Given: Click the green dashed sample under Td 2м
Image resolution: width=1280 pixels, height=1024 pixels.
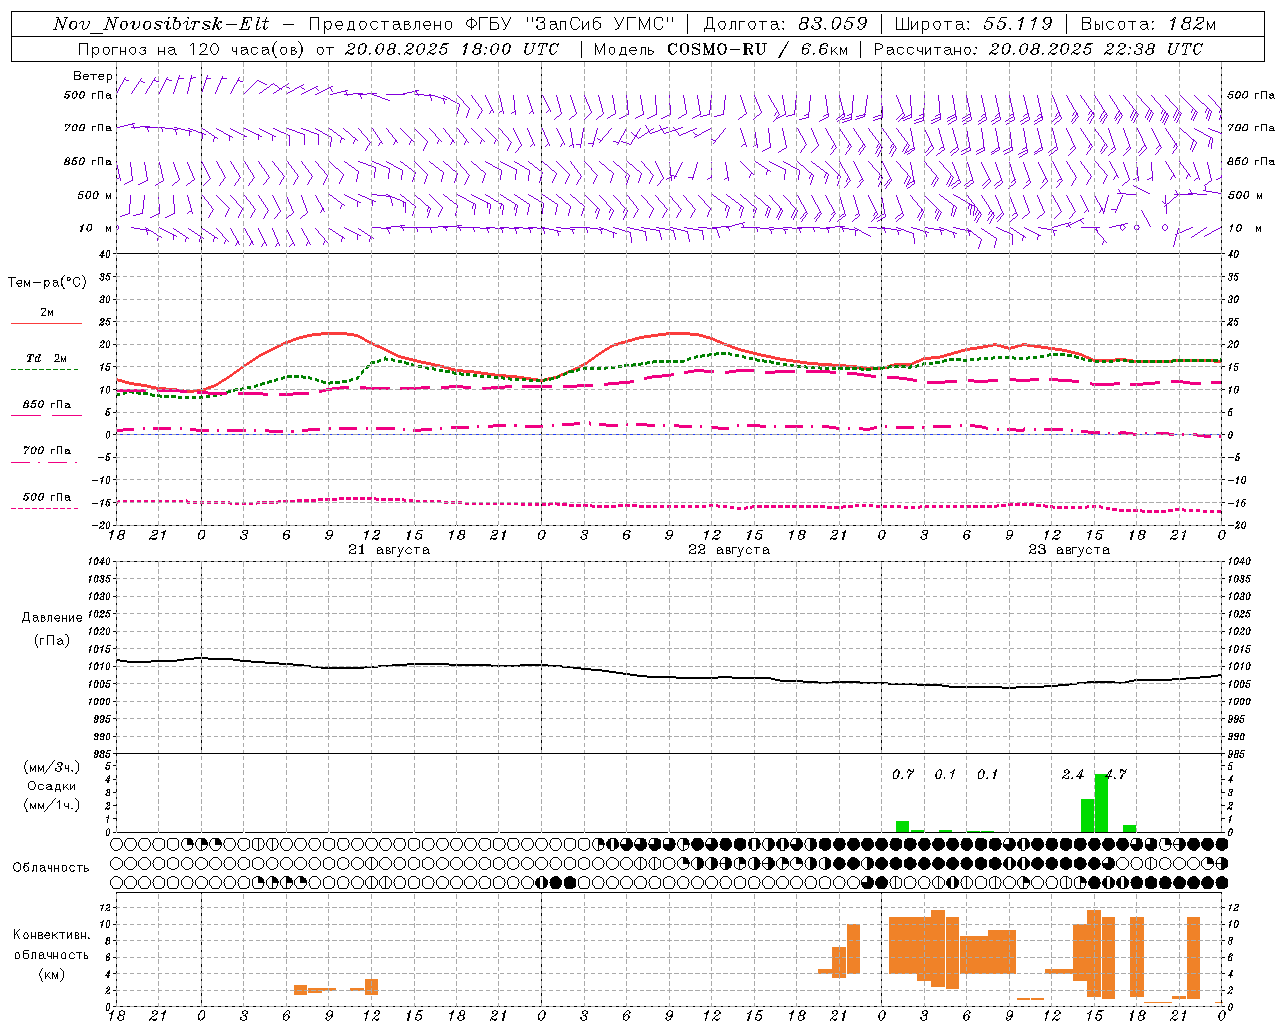Looking at the screenshot, I should point(44,370).
